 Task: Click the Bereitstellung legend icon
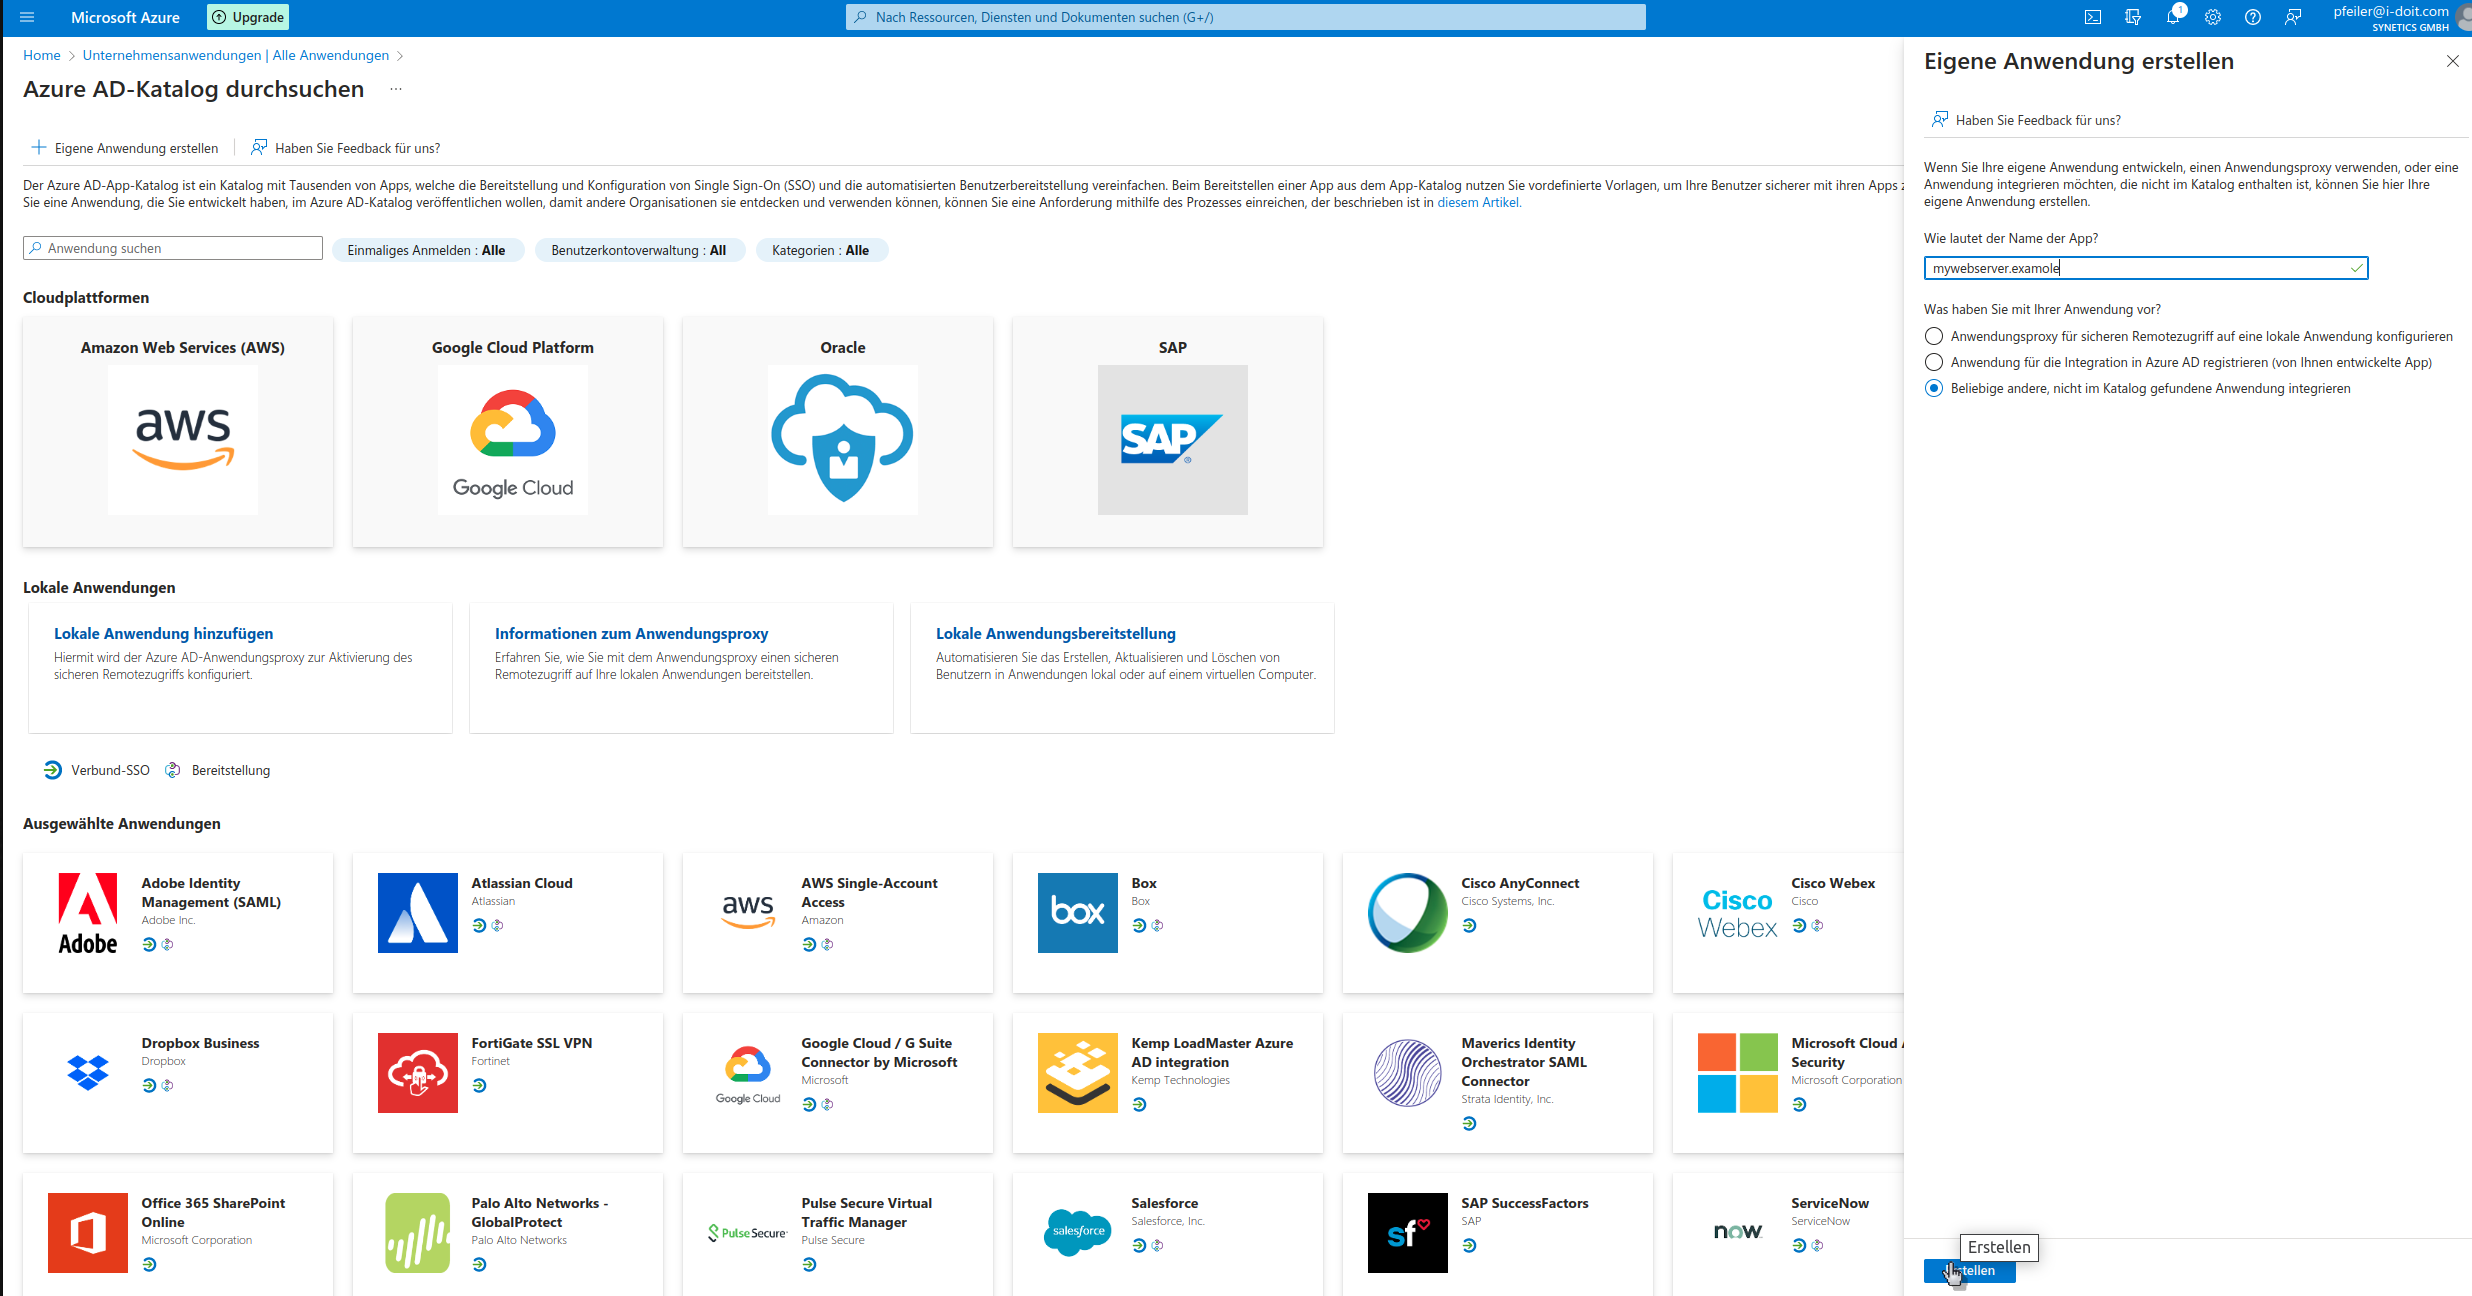pyautogui.click(x=173, y=770)
